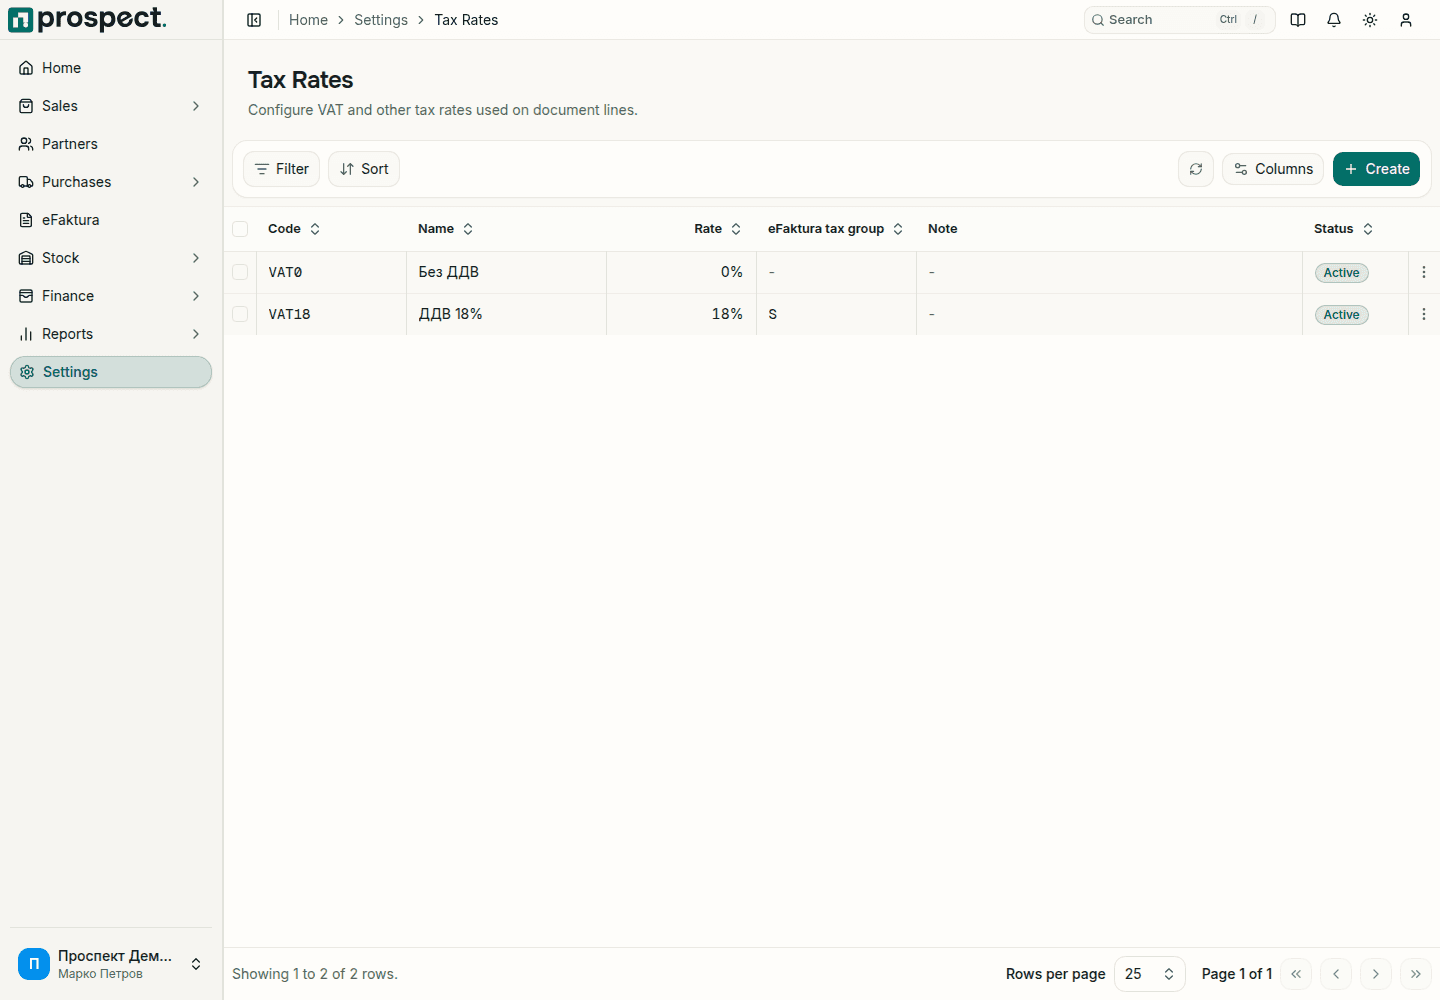Click Settings breadcrumb link
This screenshot has height=1000, width=1440.
pyautogui.click(x=381, y=20)
